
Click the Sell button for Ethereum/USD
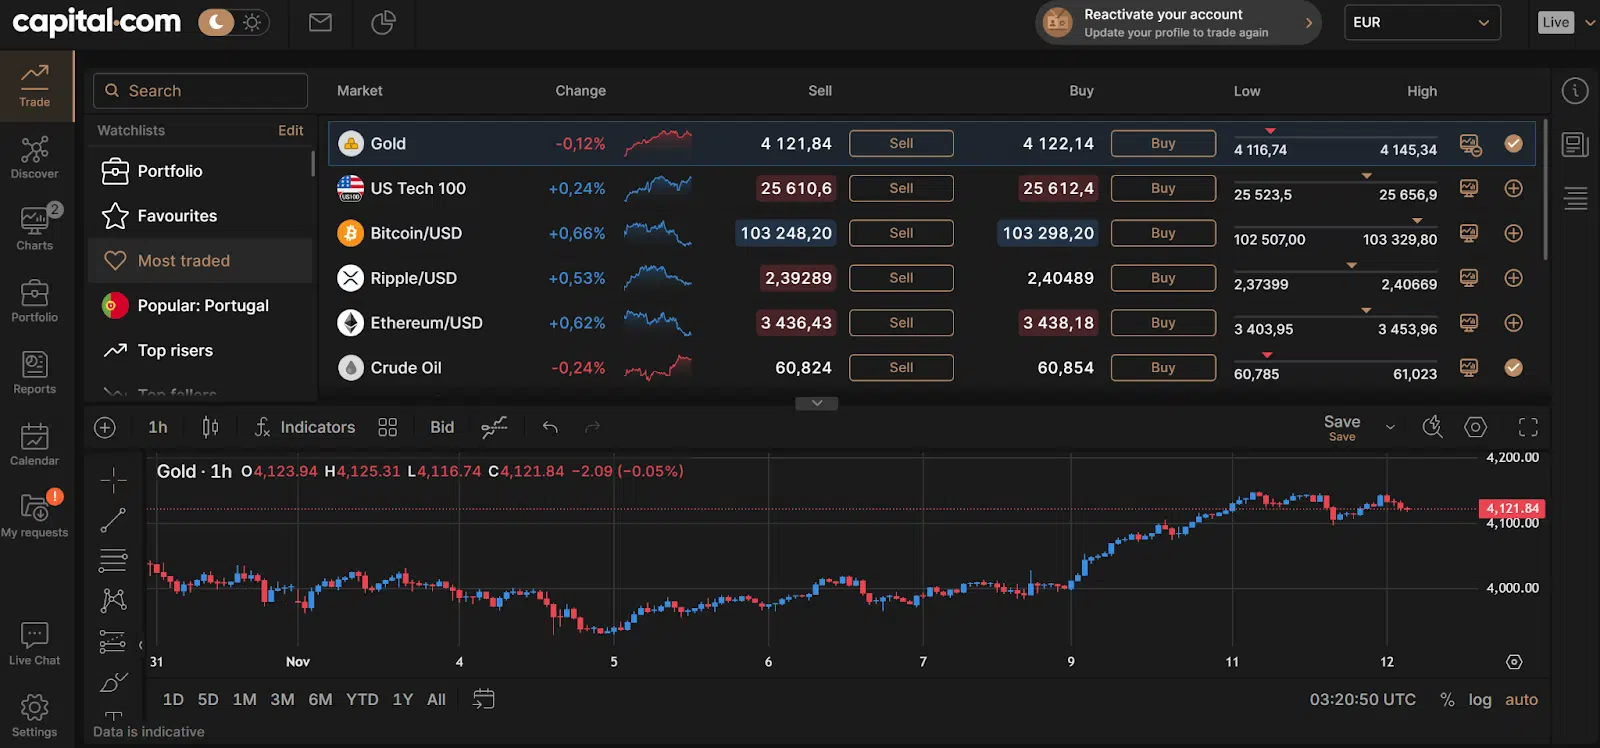click(x=901, y=323)
